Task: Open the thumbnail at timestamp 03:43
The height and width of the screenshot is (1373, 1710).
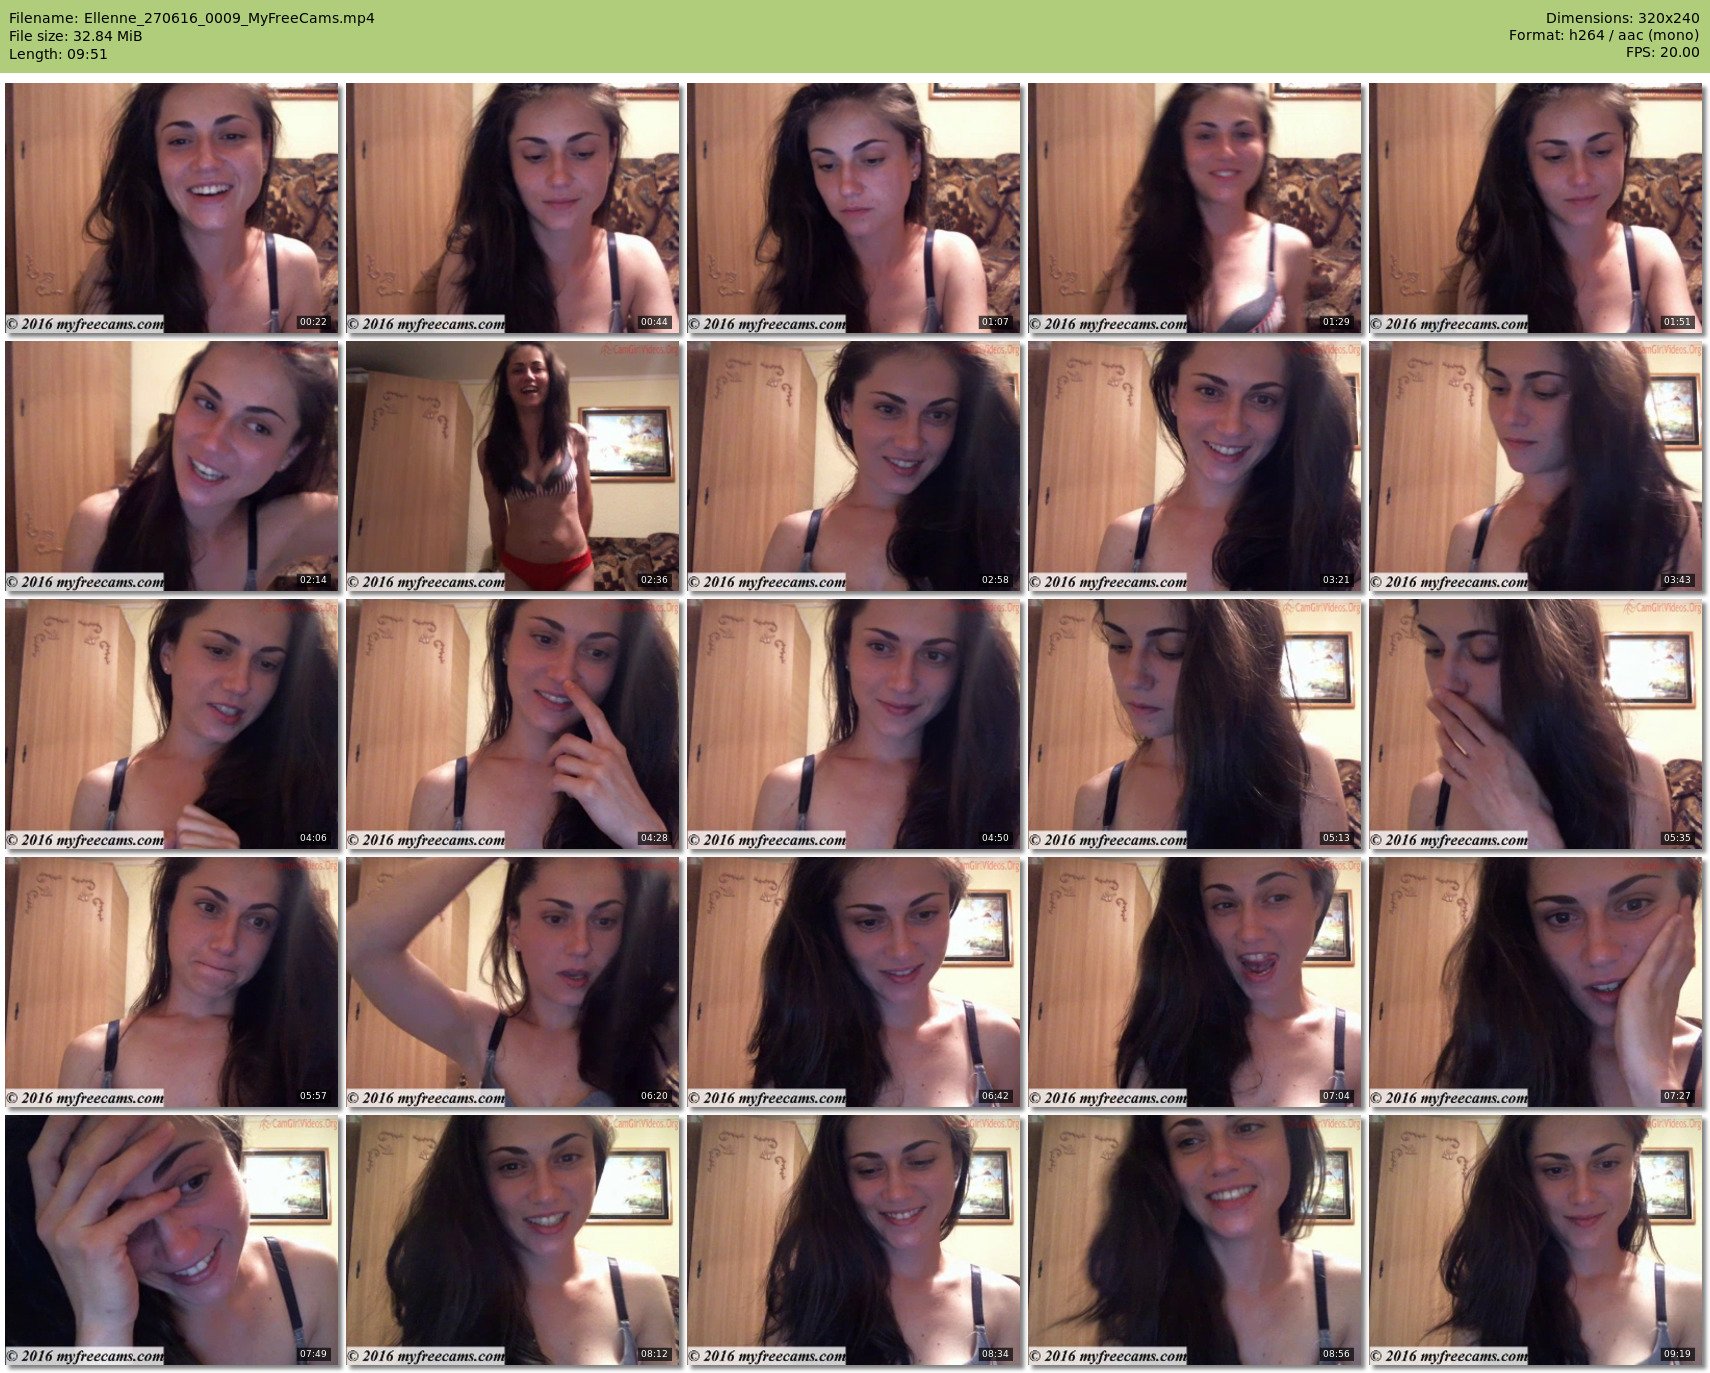Action: tap(1536, 466)
